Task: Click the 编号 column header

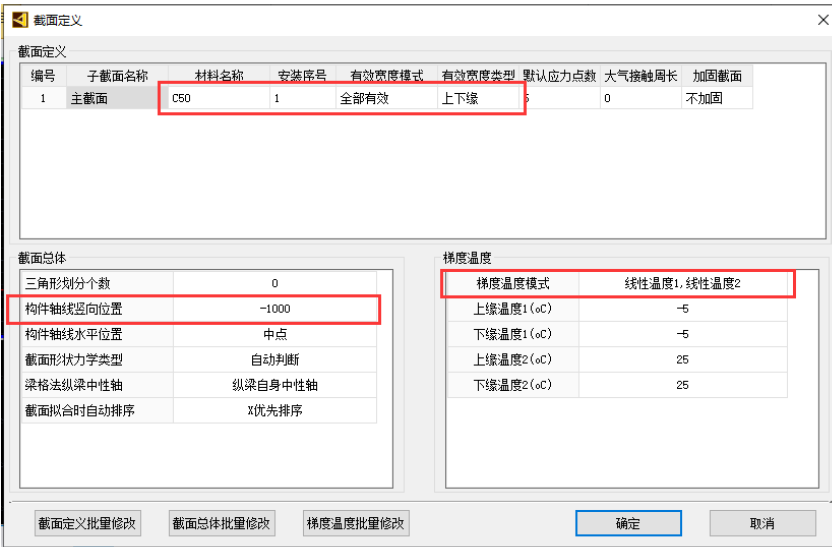Action: 43,76
